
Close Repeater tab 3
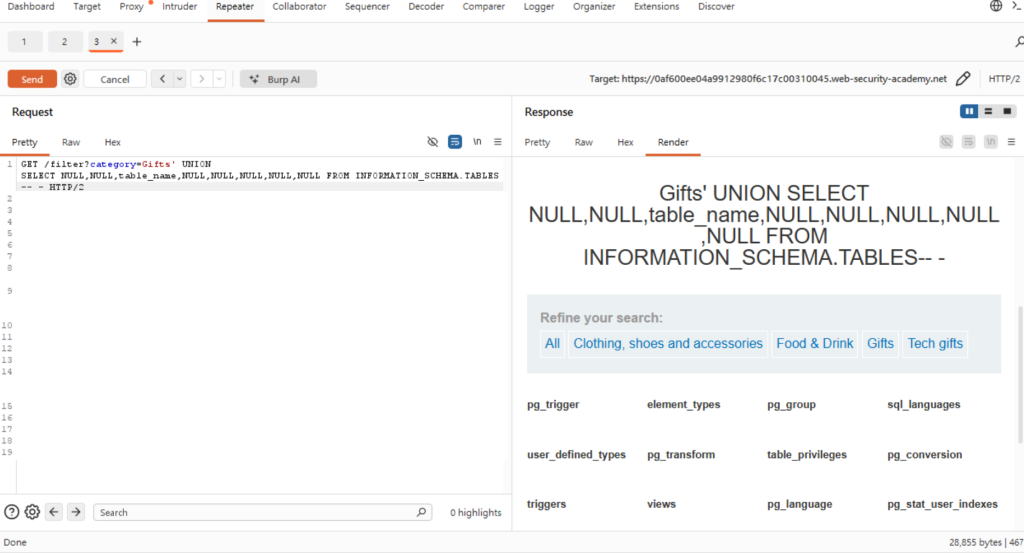(114, 41)
